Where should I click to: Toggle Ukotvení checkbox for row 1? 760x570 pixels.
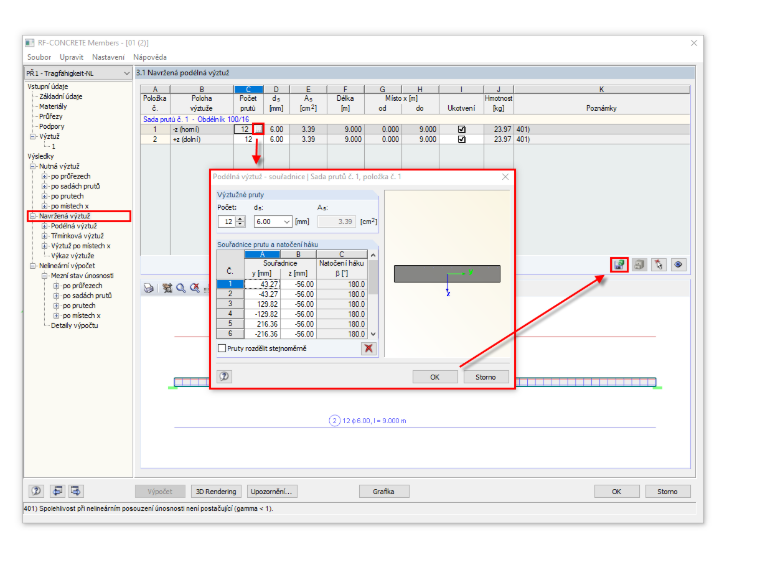(461, 129)
